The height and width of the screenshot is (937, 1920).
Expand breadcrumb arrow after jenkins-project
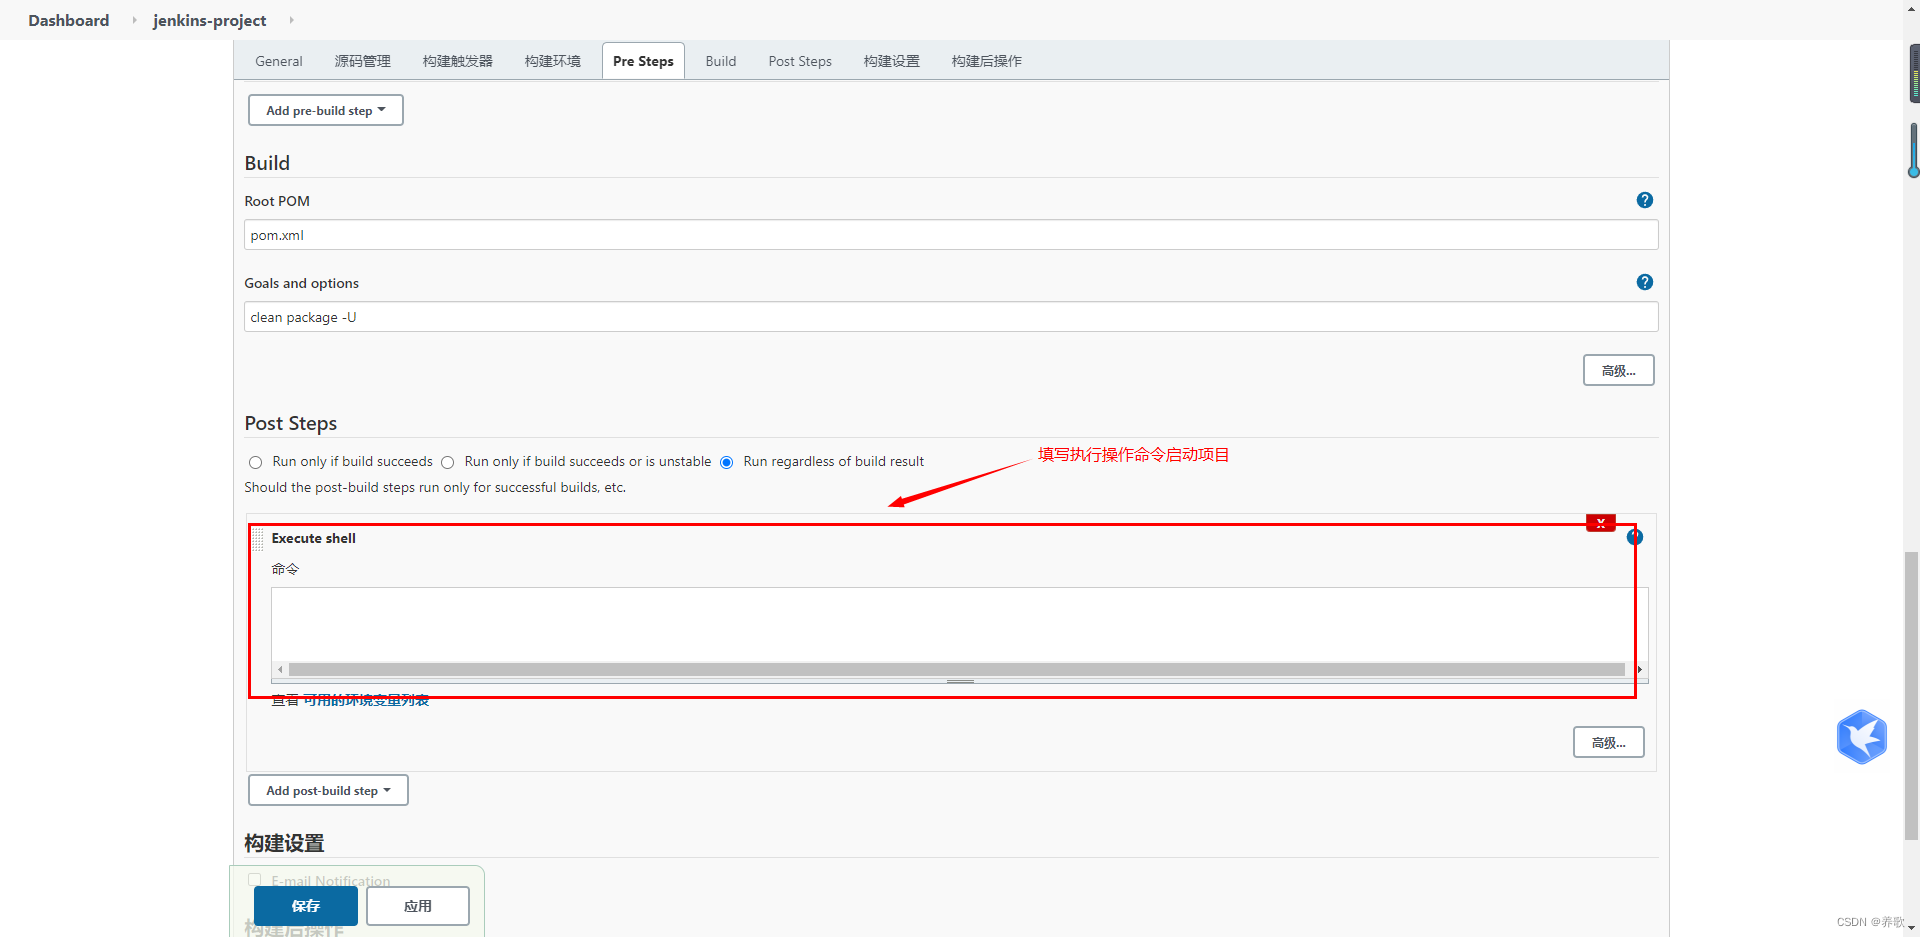tap(291, 20)
